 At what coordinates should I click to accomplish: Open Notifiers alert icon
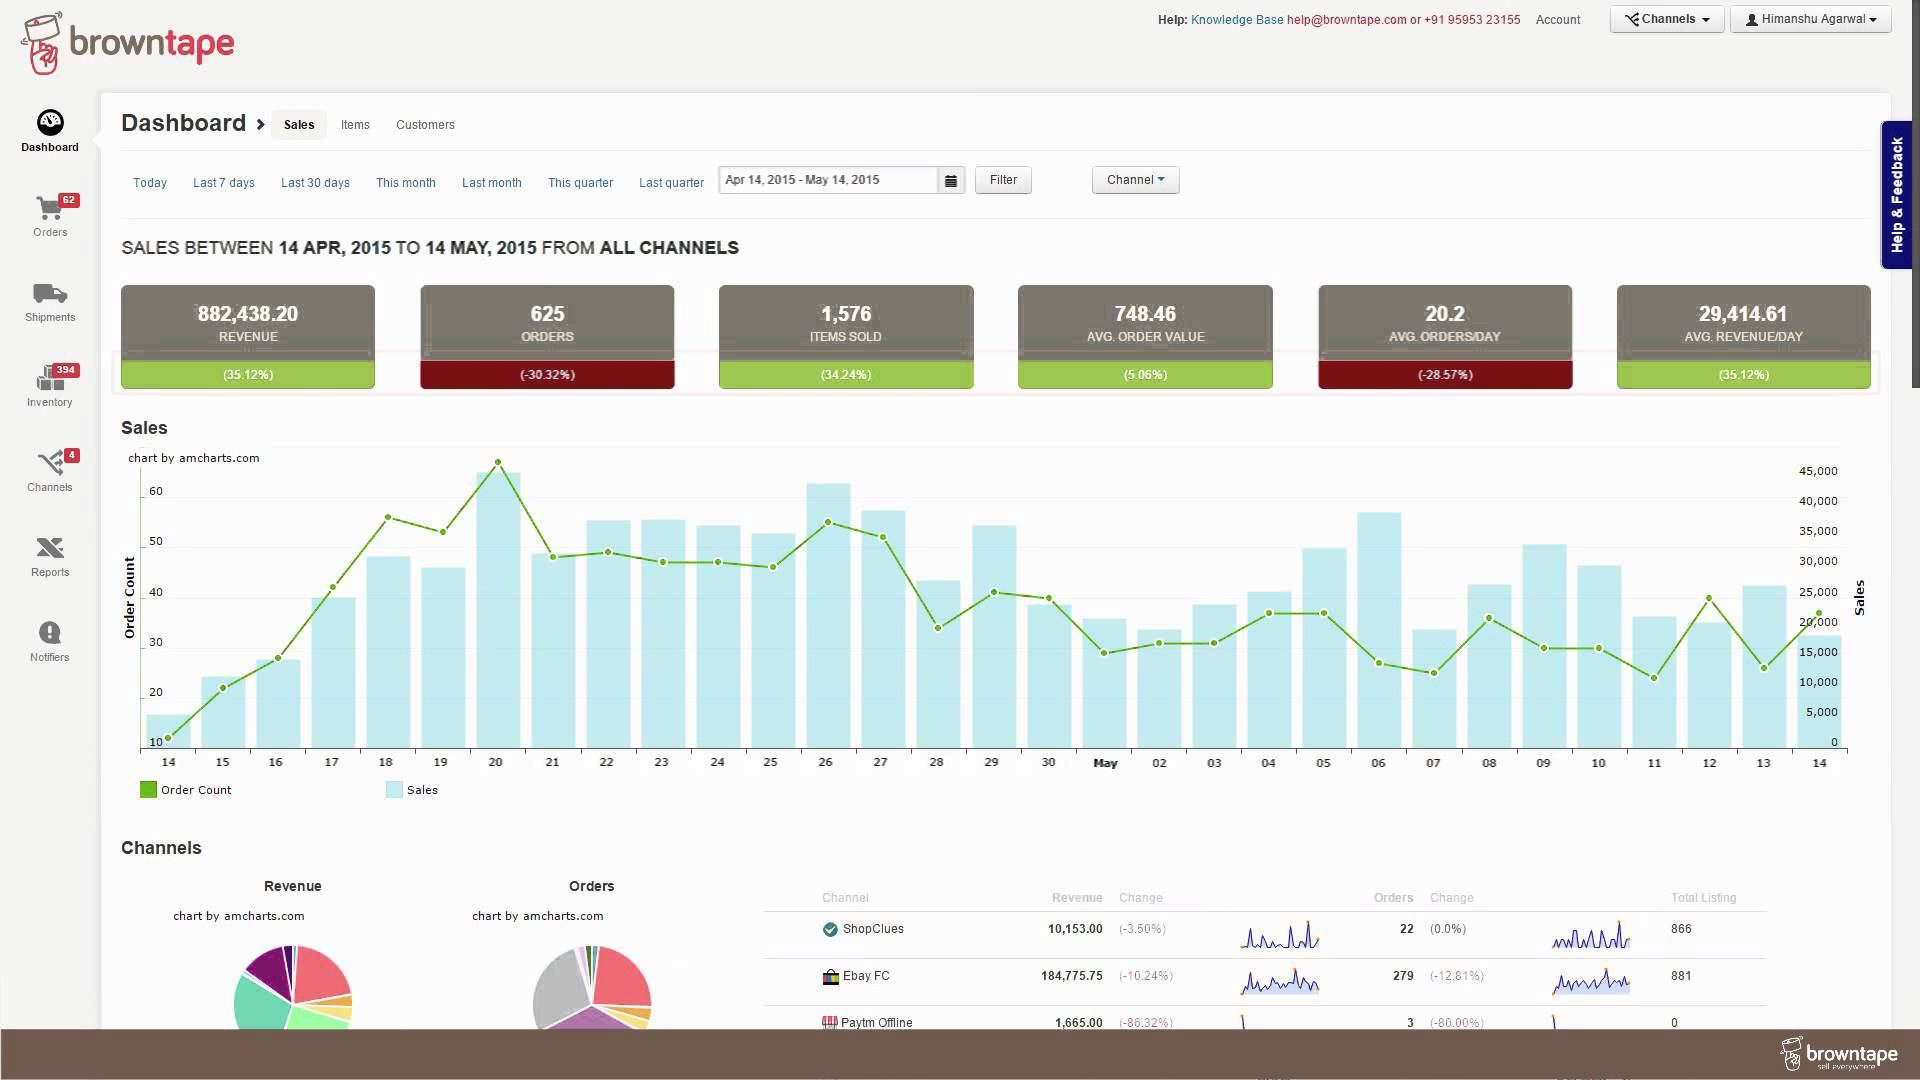point(50,633)
